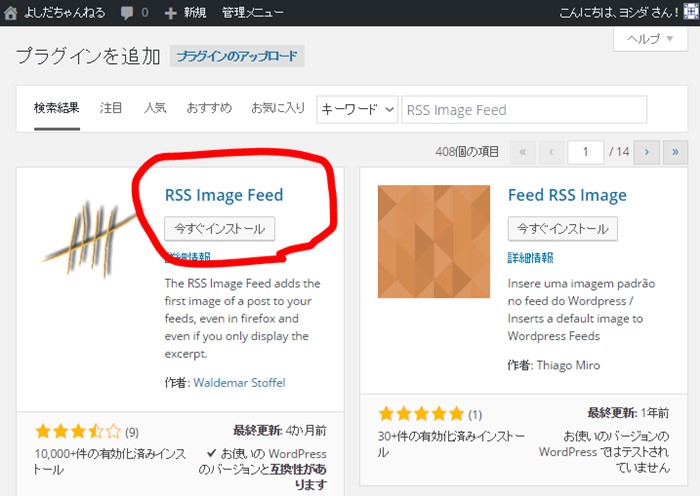Go to last page arrow

(x=675, y=152)
